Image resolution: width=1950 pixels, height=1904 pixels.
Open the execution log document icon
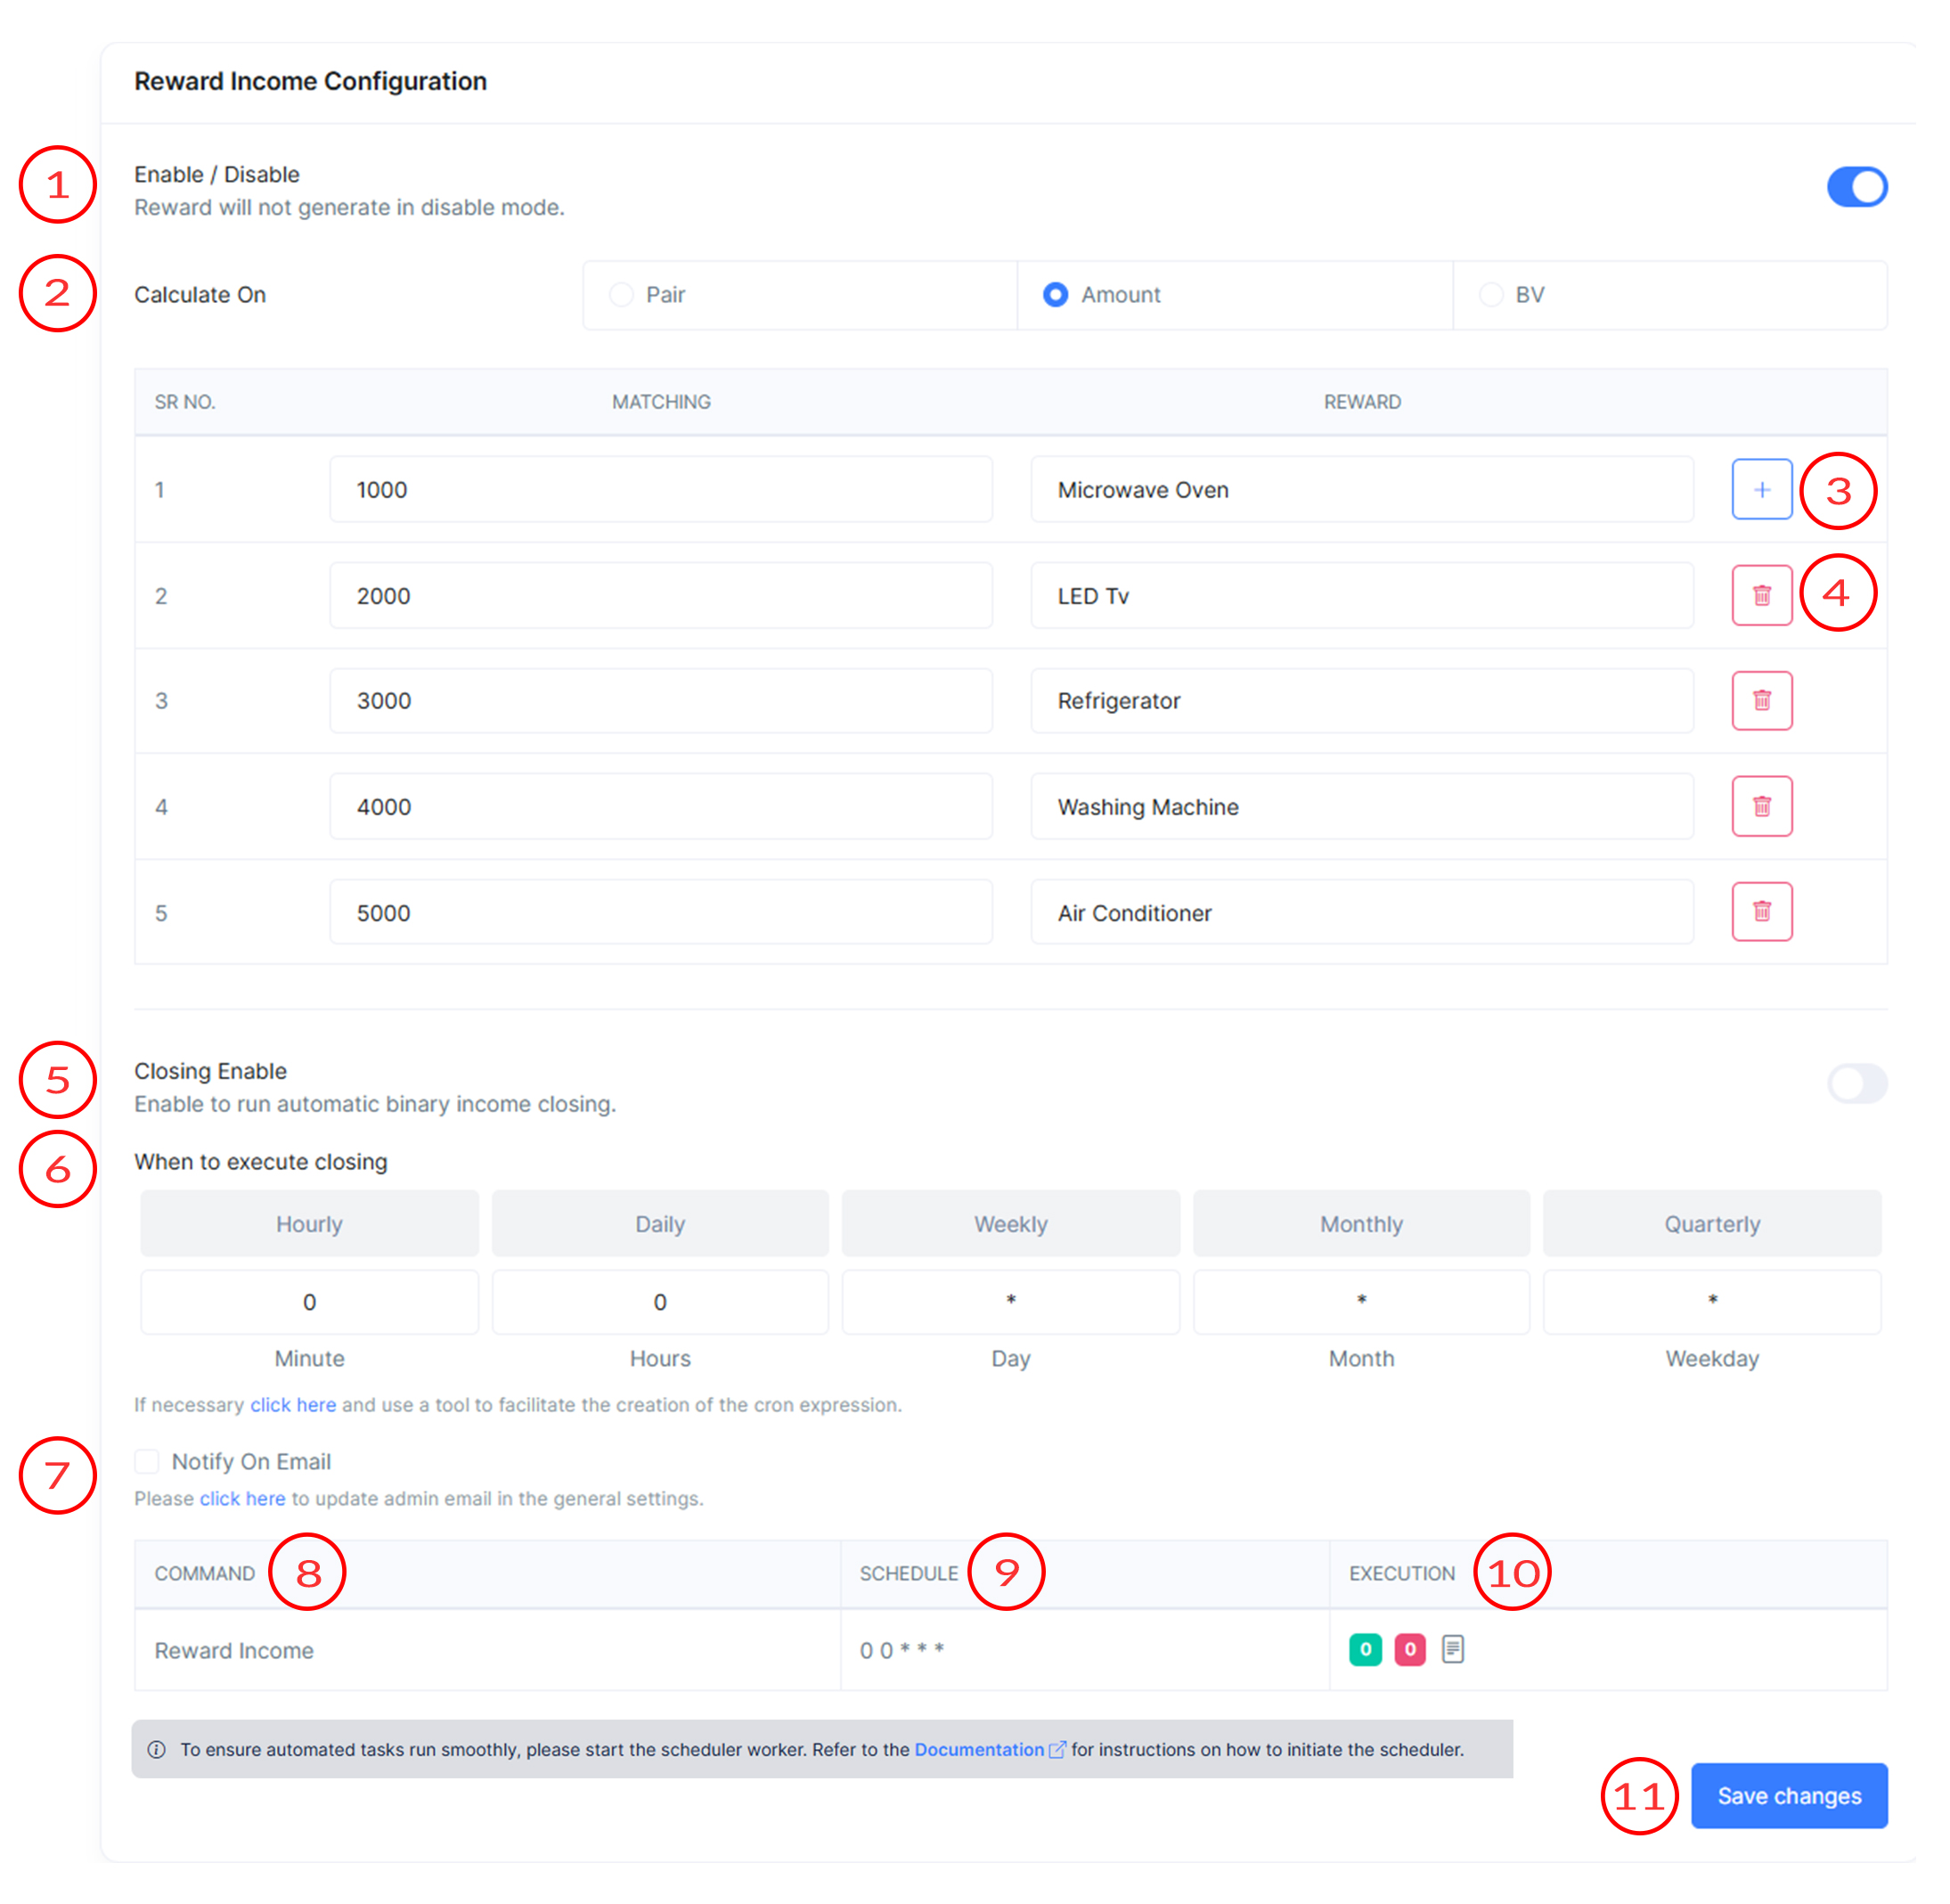click(1452, 1649)
